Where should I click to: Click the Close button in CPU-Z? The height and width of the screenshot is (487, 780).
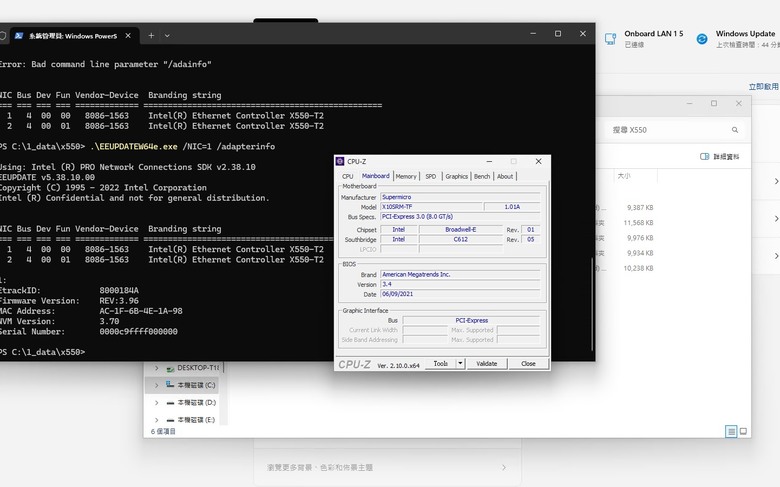528,364
